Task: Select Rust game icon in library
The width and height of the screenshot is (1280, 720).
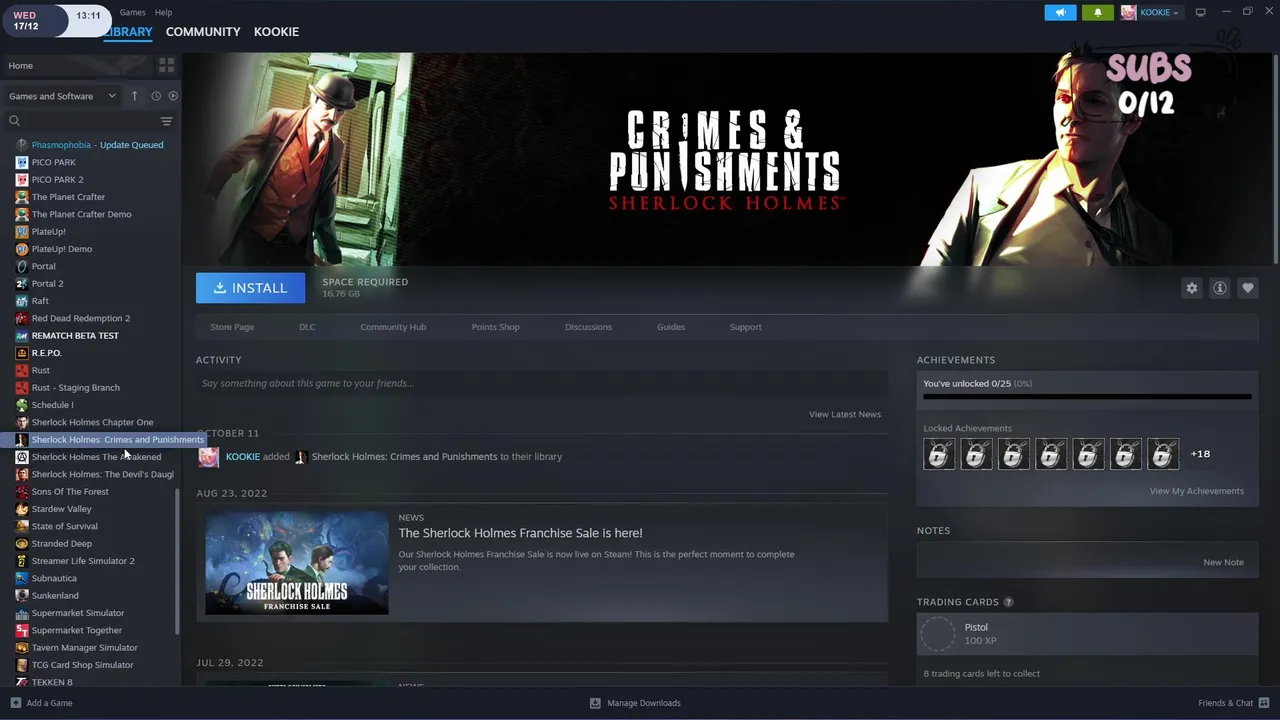Action: [x=22, y=370]
